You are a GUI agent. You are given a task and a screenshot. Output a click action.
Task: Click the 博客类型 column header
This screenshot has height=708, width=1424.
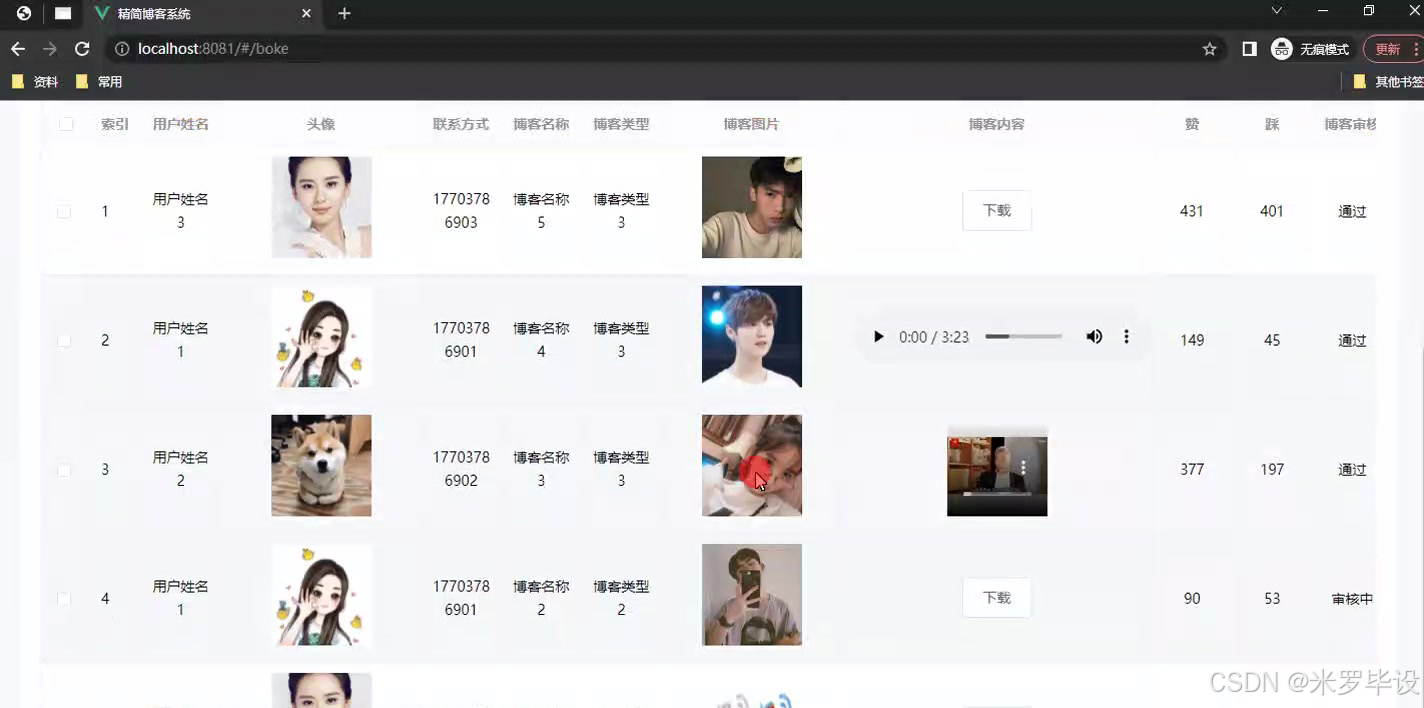pos(621,124)
